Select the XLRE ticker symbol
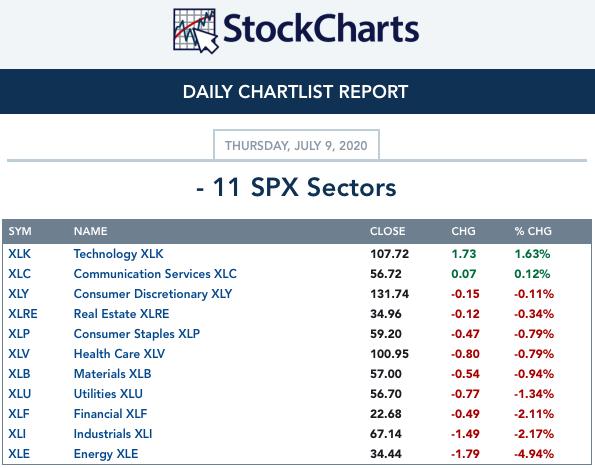The width and height of the screenshot is (595, 468). (23, 314)
